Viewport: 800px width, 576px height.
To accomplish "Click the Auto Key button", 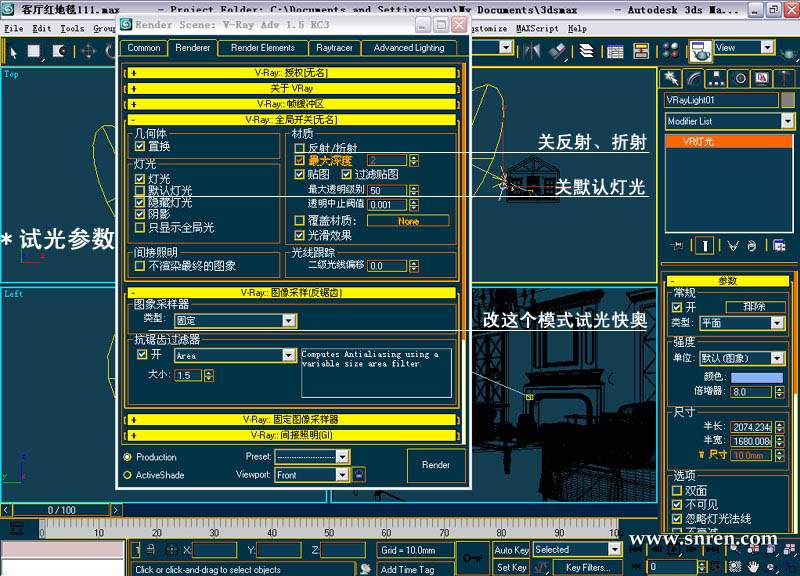I will (511, 549).
